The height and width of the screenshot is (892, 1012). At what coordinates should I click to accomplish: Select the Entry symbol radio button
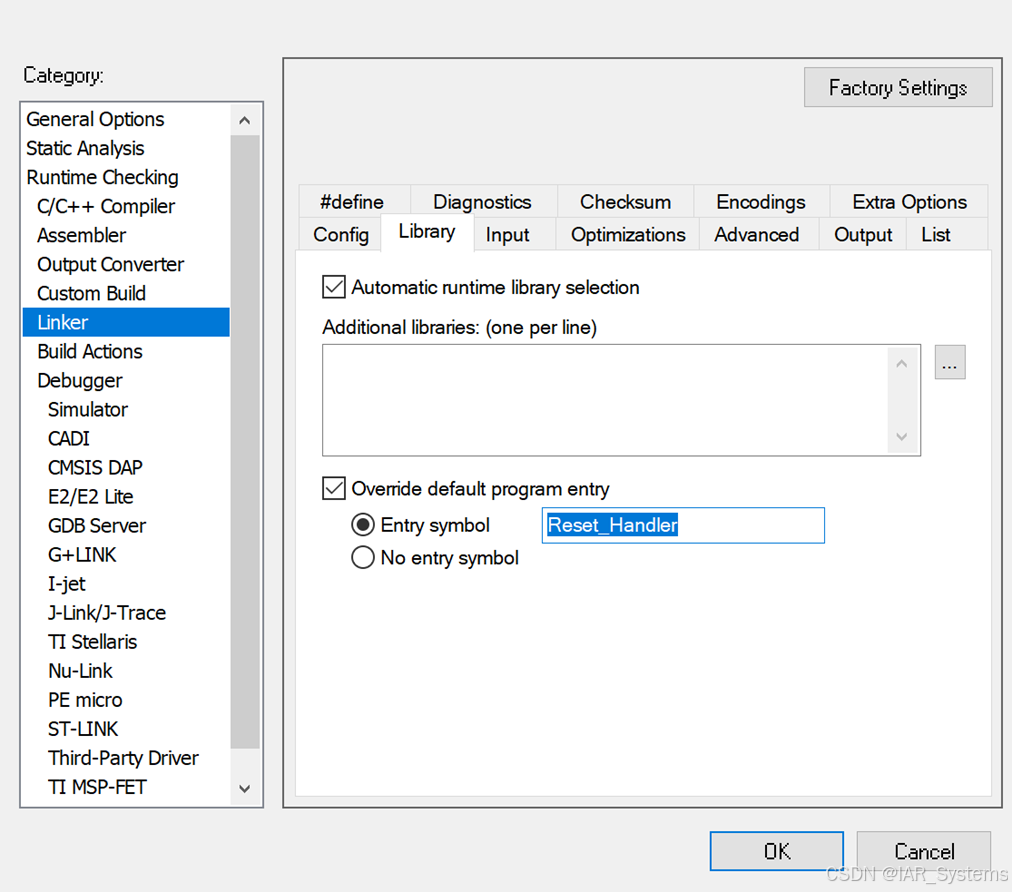tap(363, 525)
